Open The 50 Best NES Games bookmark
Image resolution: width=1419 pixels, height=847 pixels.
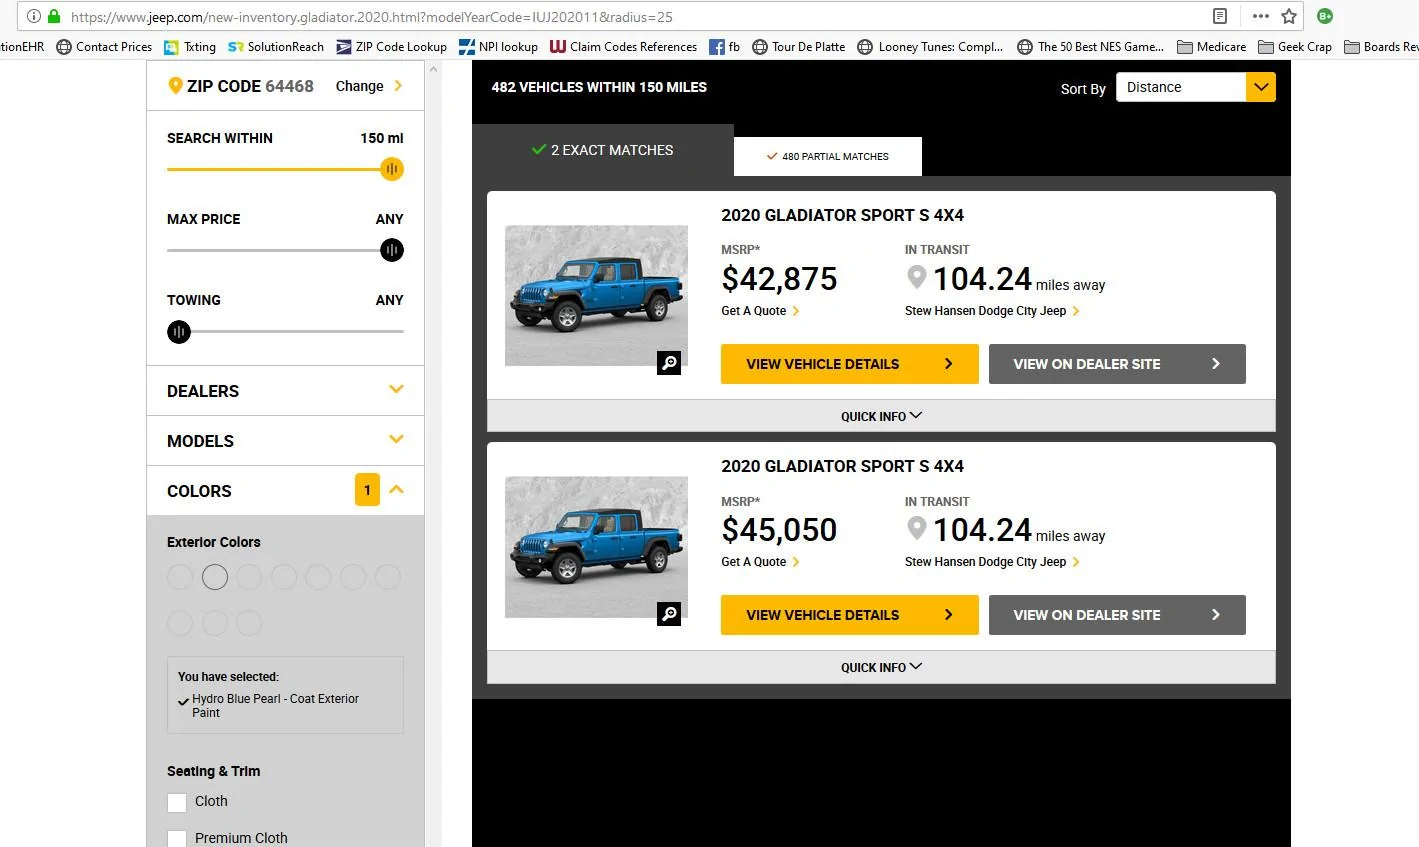(1090, 46)
